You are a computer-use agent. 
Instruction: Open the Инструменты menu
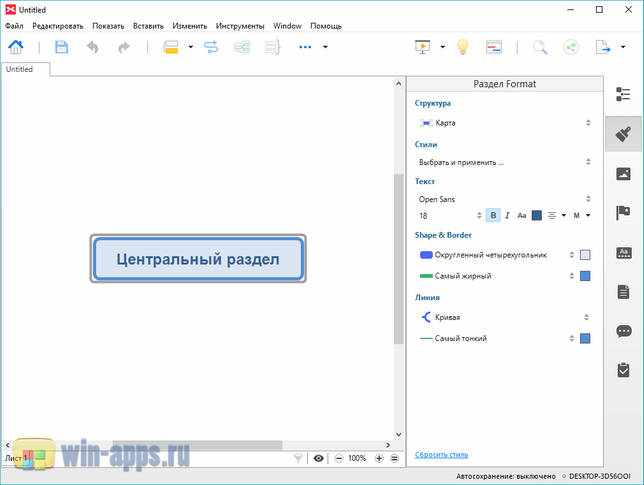pyautogui.click(x=240, y=26)
